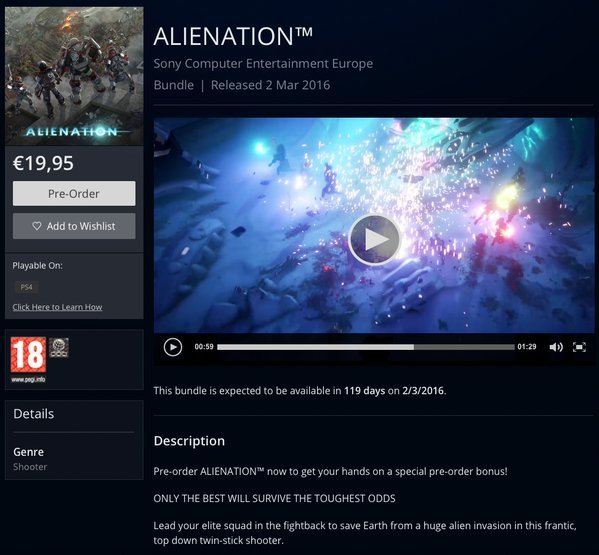Click the heart icon on the Wishlist button

37,226
